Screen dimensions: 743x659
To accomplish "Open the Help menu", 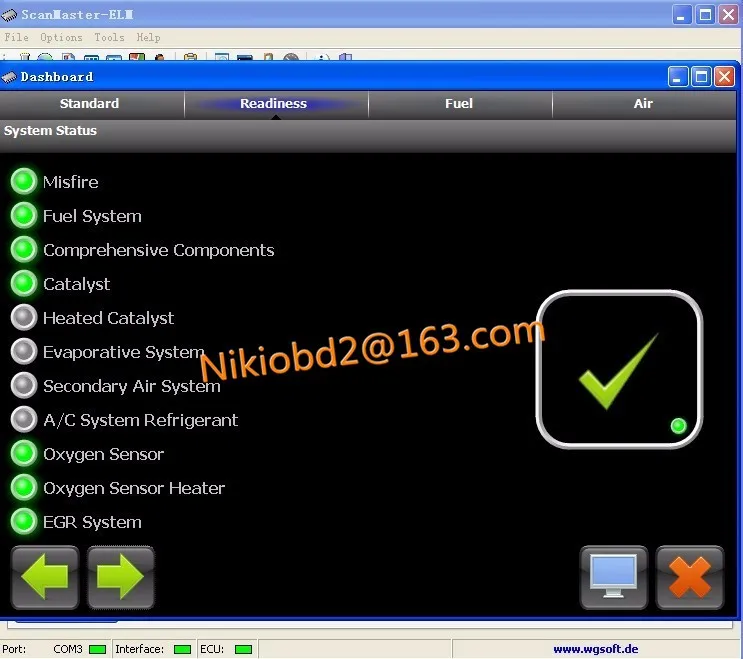I will pos(148,37).
